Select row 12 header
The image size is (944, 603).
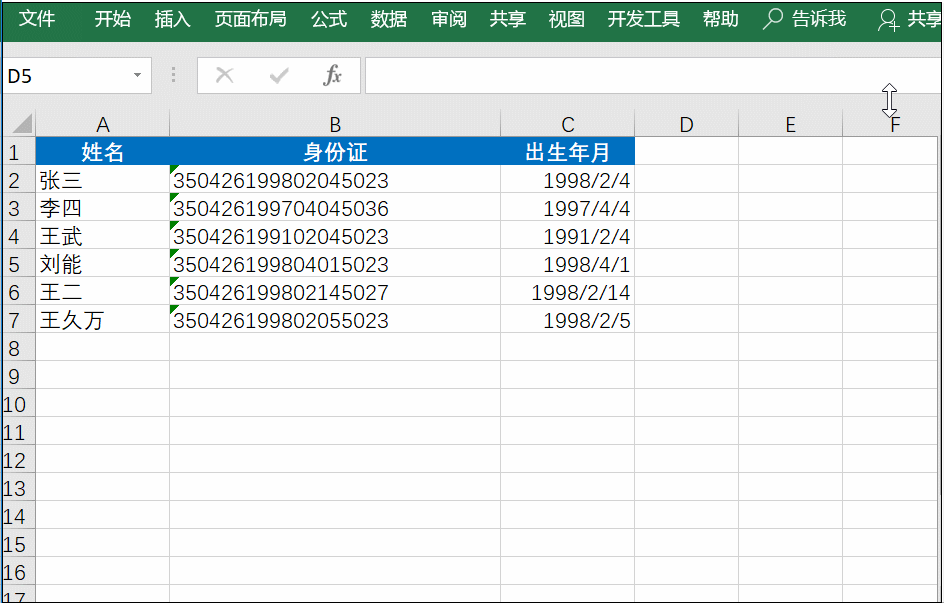19,460
